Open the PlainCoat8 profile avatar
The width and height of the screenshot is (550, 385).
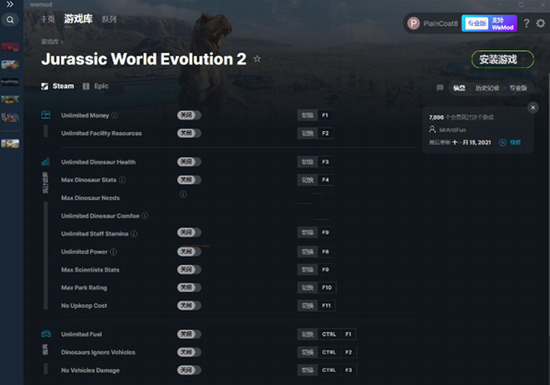point(414,23)
